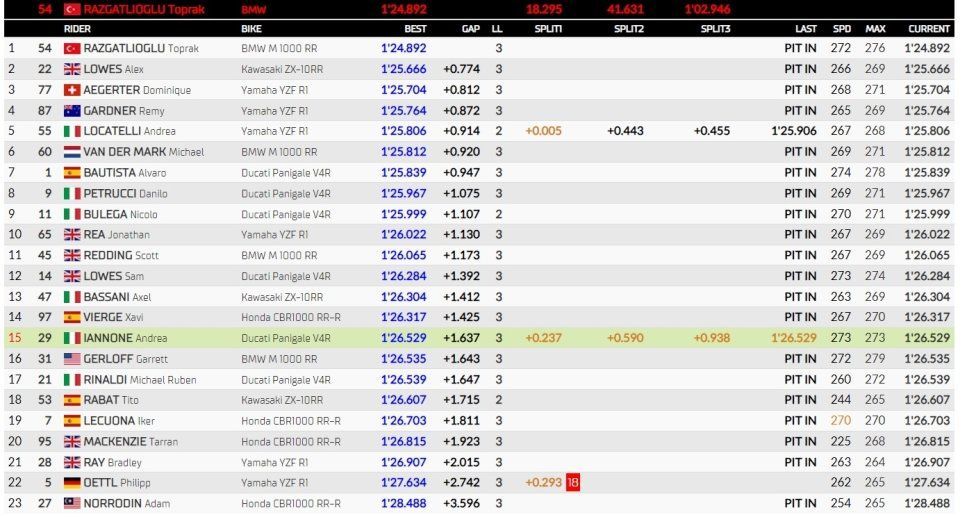
Task: Click the BIKE column header
Action: [x=251, y=29]
